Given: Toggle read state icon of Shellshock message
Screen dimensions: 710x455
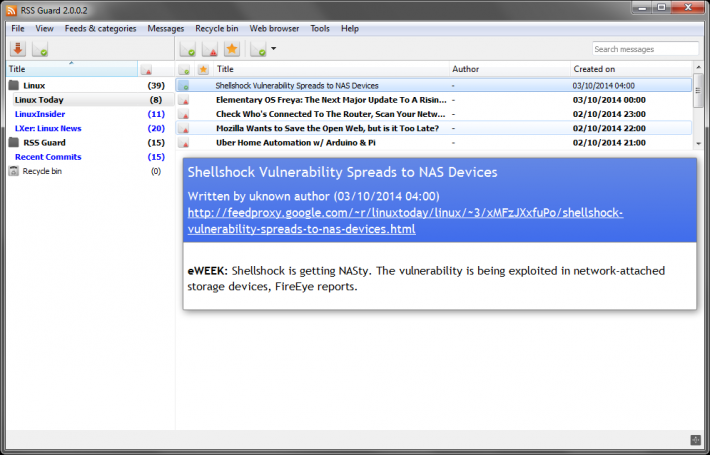Looking at the screenshot, I should pos(183,86).
